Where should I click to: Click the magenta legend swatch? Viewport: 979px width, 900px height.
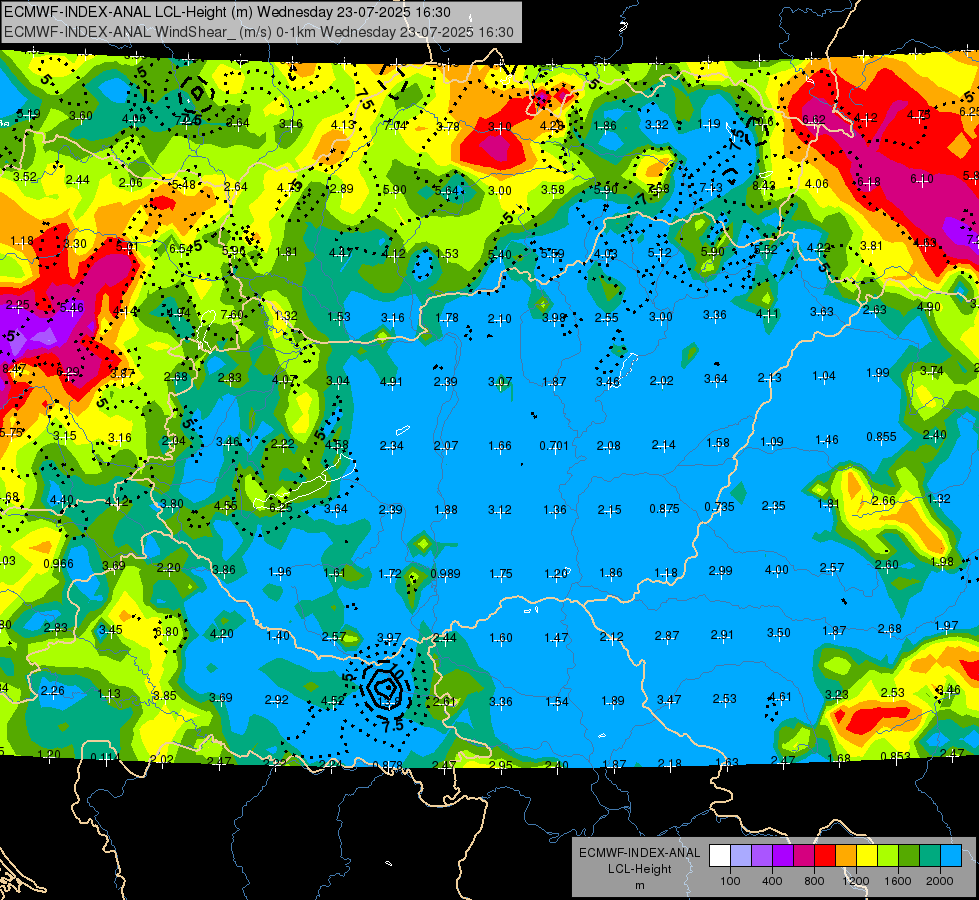coord(804,855)
